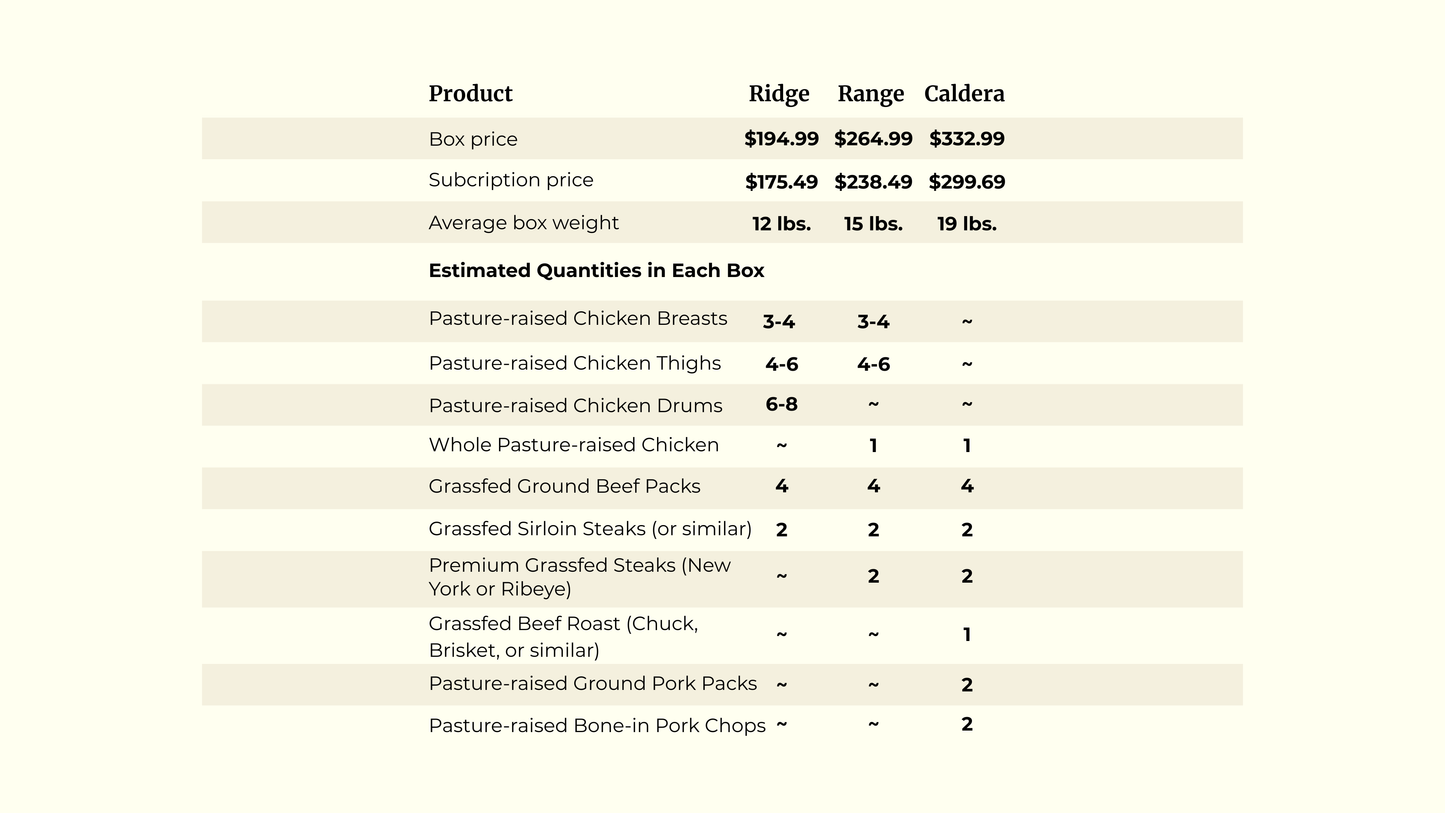Click the $175.49 subscription price
Image resolution: width=1445 pixels, height=813 pixels.
tap(781, 182)
